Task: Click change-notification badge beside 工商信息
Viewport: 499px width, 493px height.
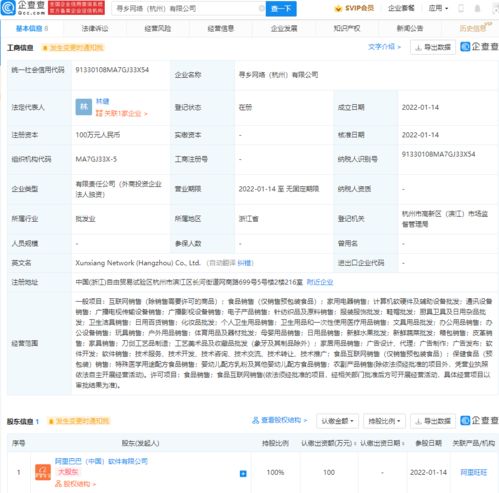Action: point(73,48)
